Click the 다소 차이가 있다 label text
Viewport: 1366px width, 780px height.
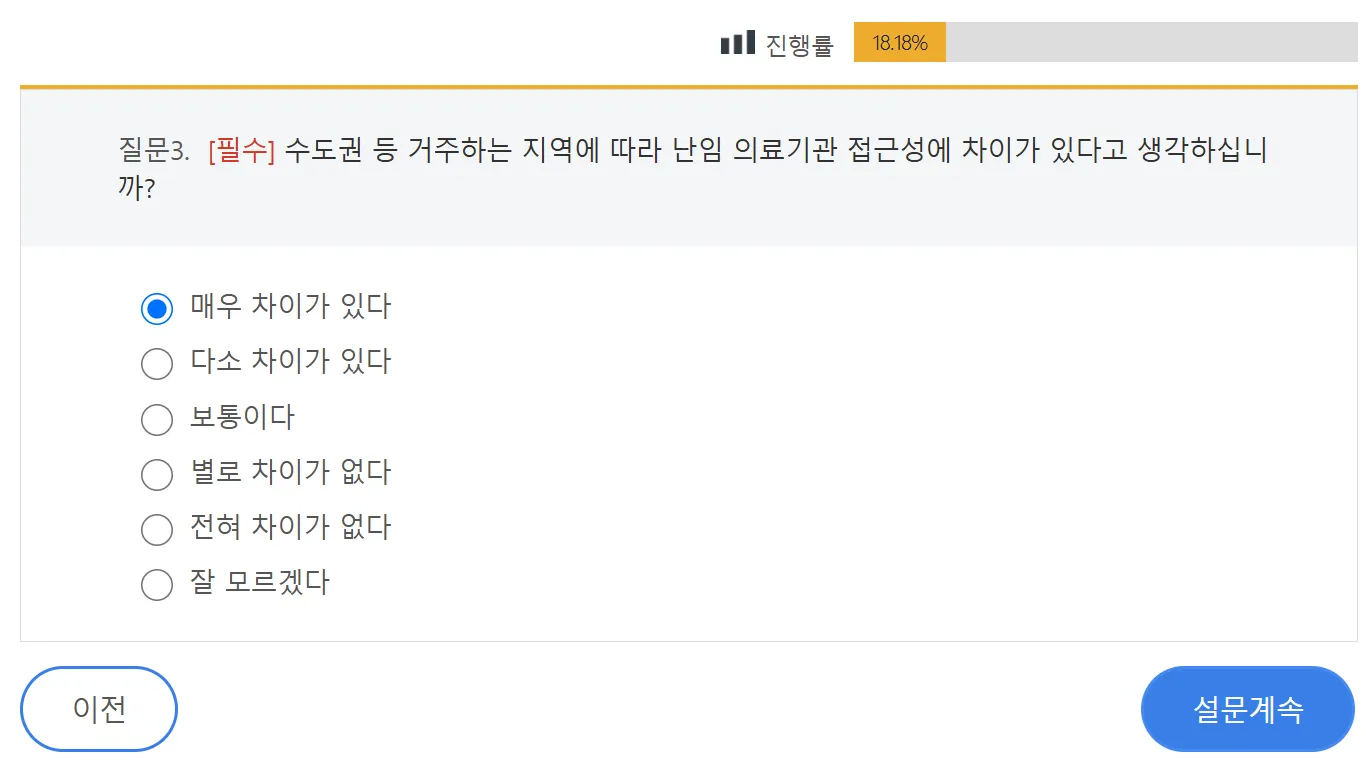click(290, 361)
